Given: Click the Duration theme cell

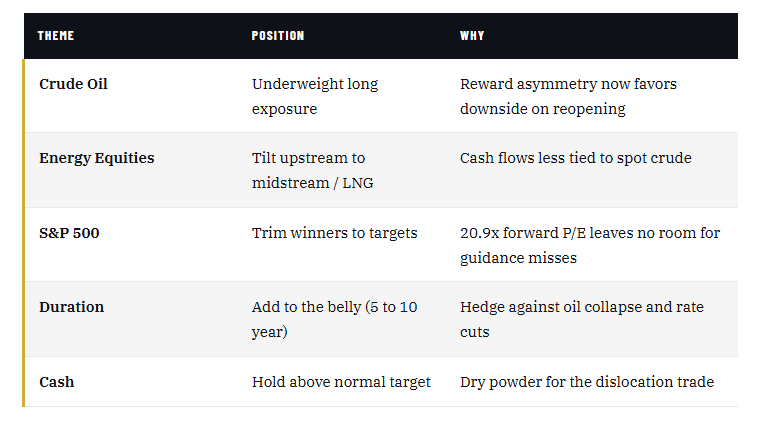Looking at the screenshot, I should coord(71,307).
